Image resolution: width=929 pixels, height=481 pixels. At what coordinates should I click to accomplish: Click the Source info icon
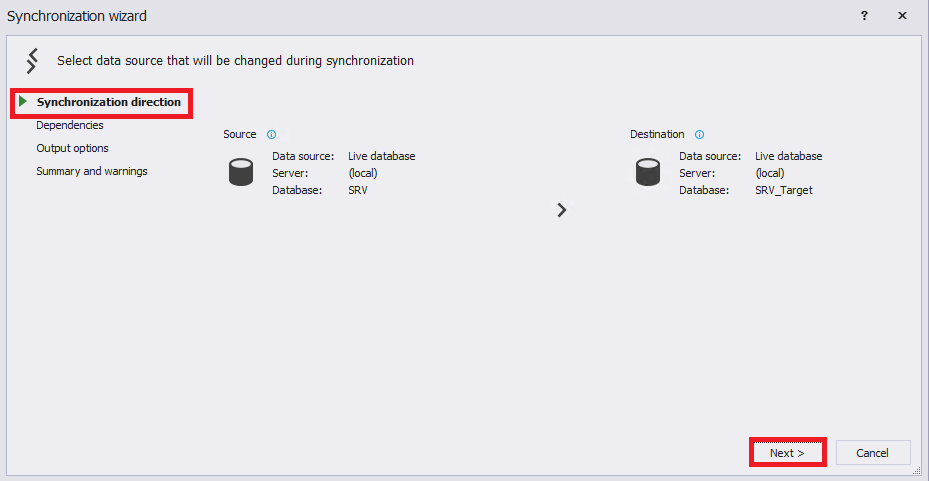point(272,134)
